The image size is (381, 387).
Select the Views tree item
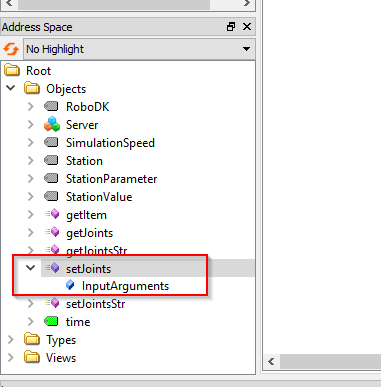click(61, 358)
